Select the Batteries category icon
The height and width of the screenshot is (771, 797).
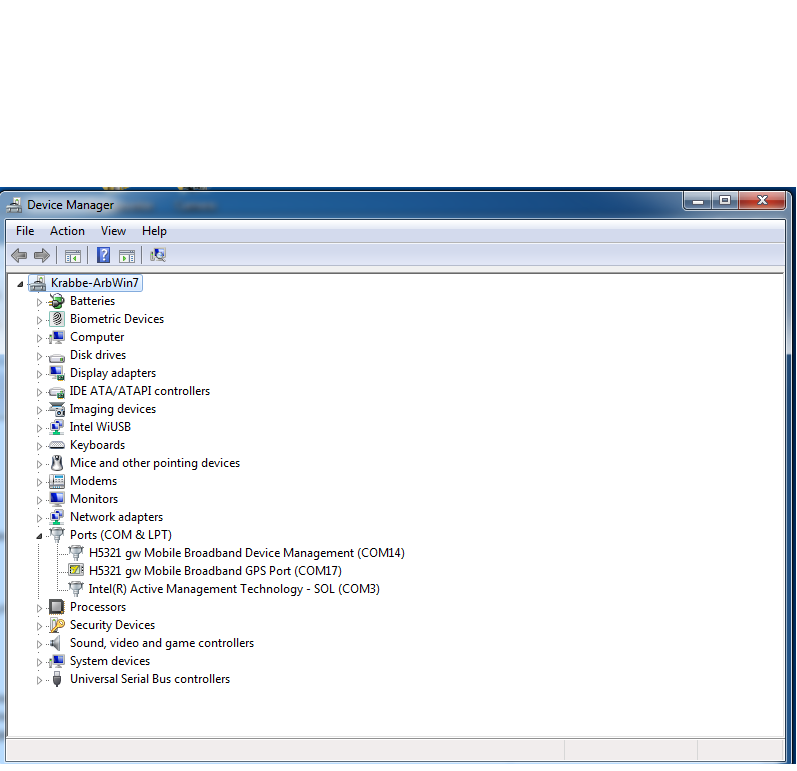click(57, 301)
